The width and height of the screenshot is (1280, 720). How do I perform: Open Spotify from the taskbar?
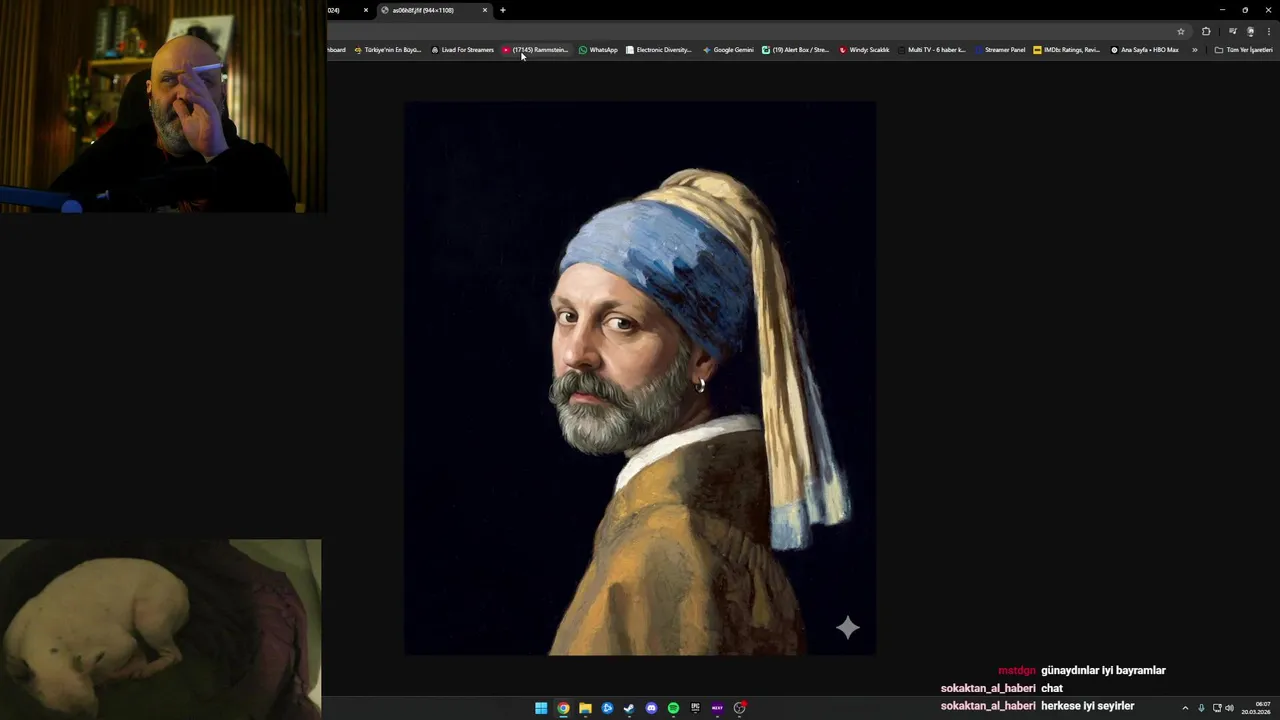673,708
